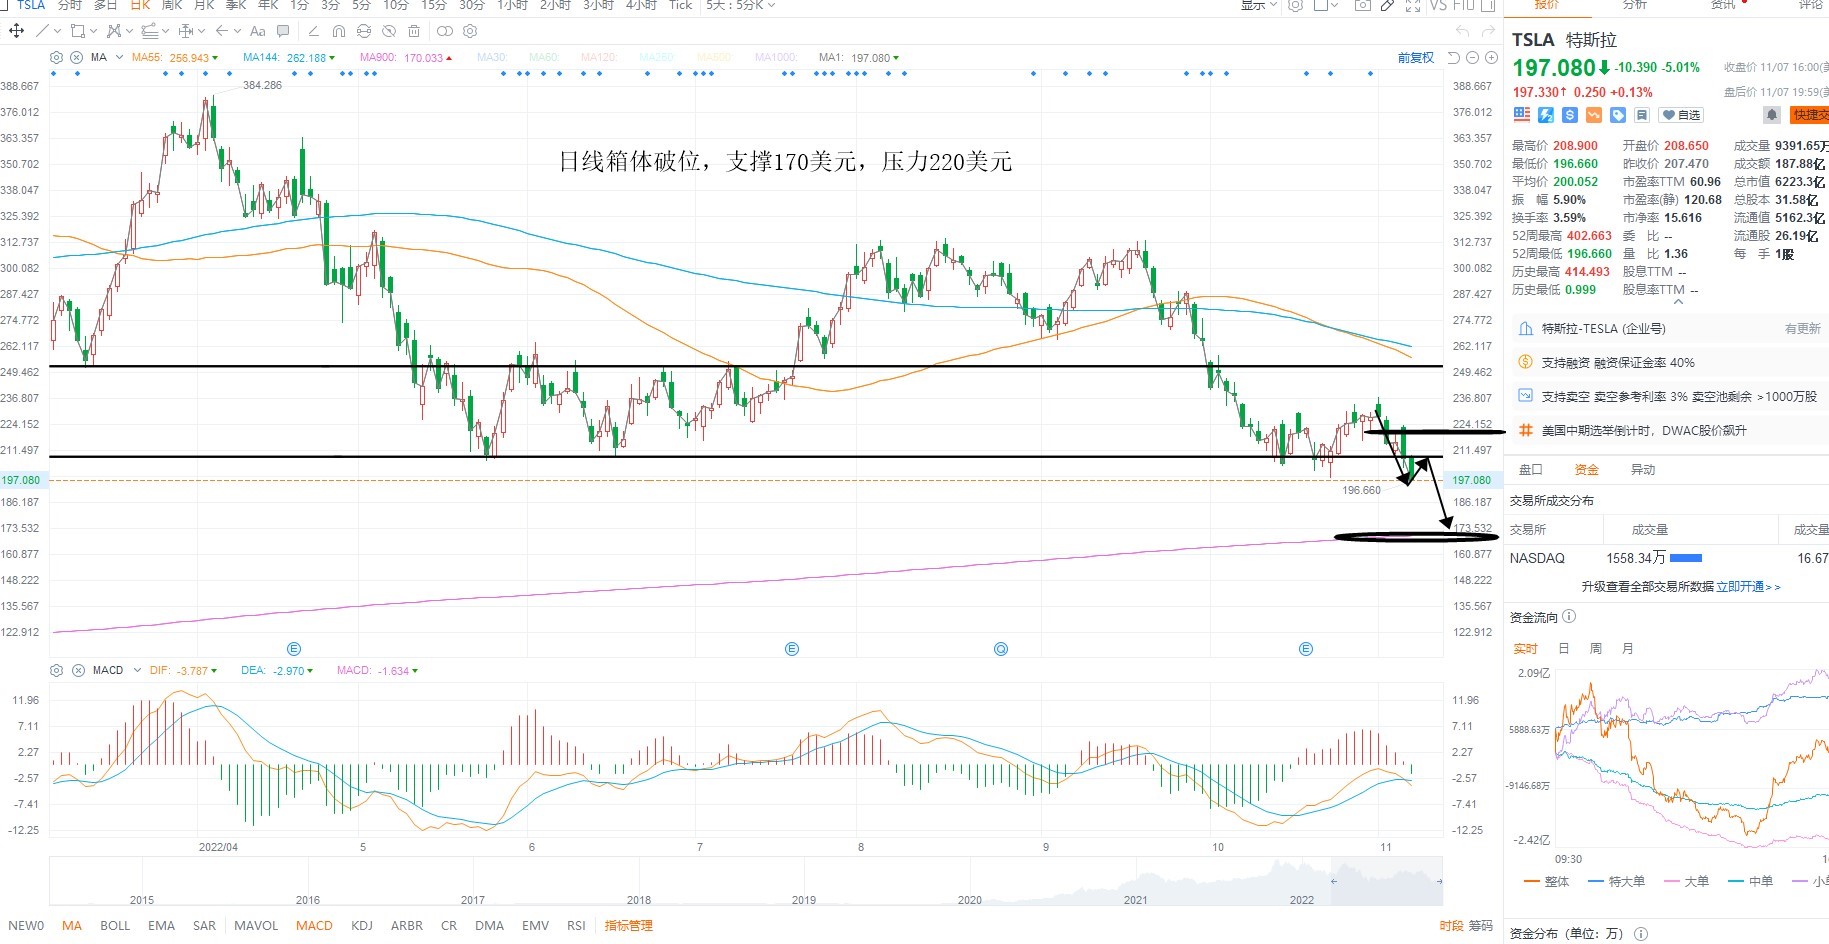
Task: Click the undo arrow above chart
Action: [x=1463, y=31]
